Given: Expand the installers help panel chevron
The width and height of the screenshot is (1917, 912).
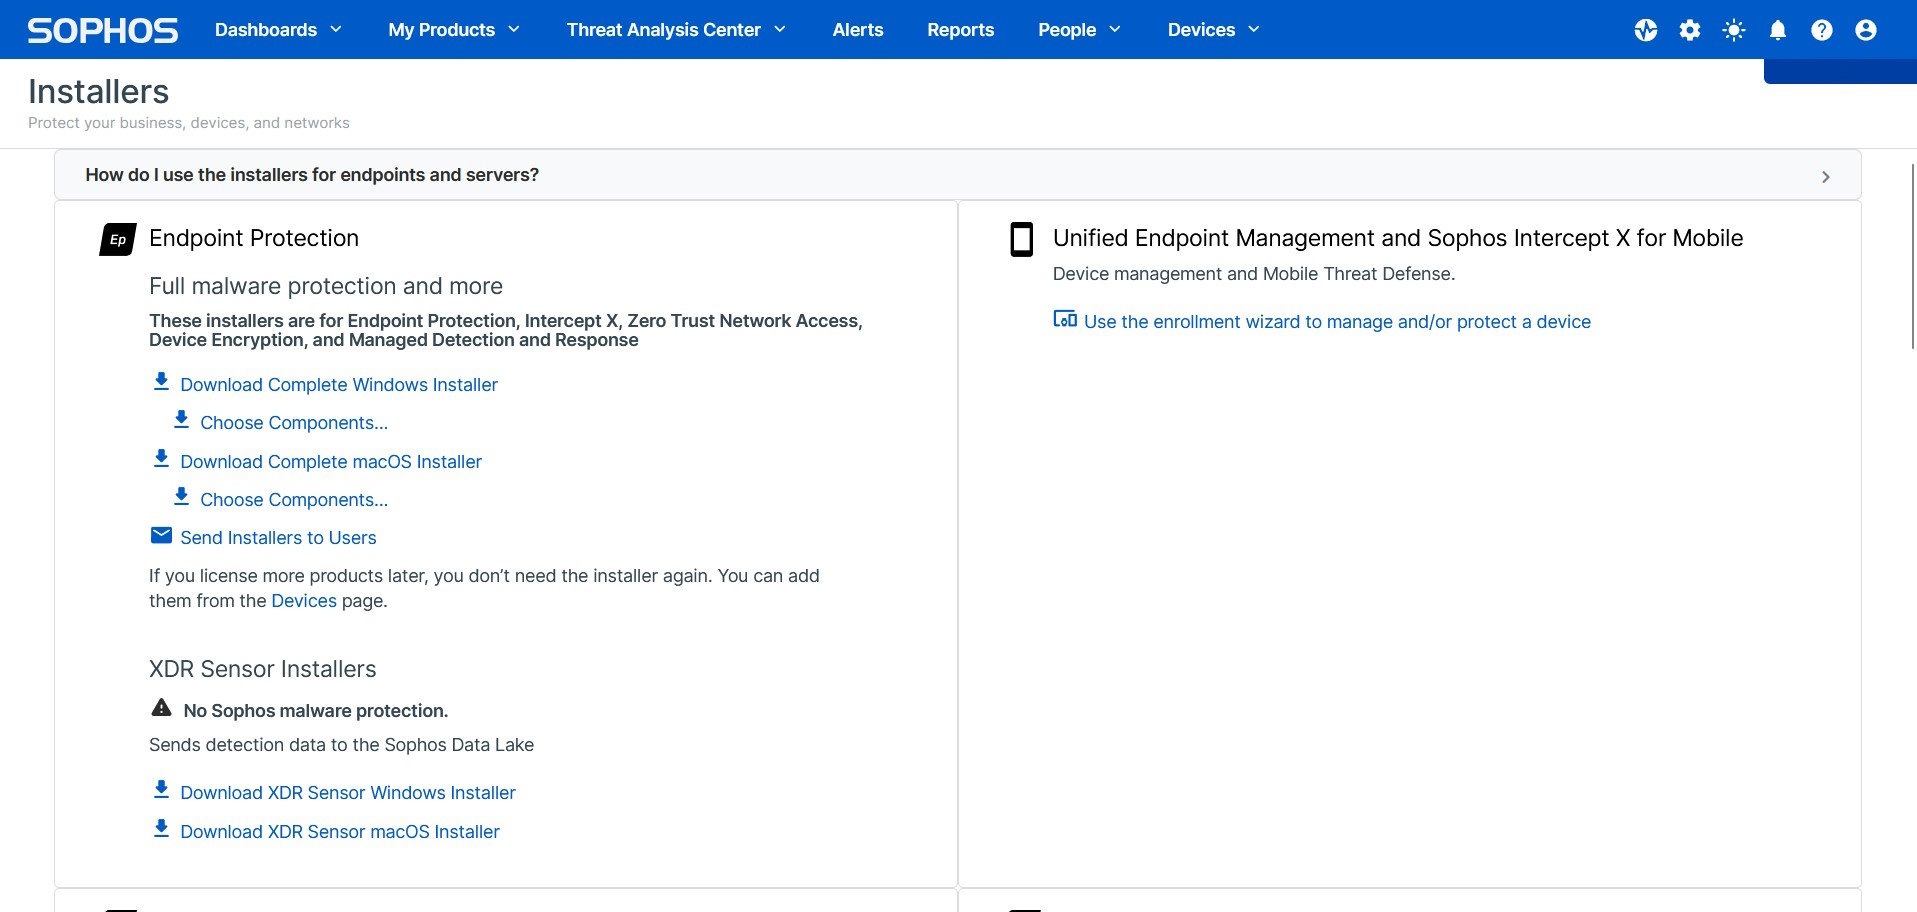Looking at the screenshot, I should tap(1826, 176).
